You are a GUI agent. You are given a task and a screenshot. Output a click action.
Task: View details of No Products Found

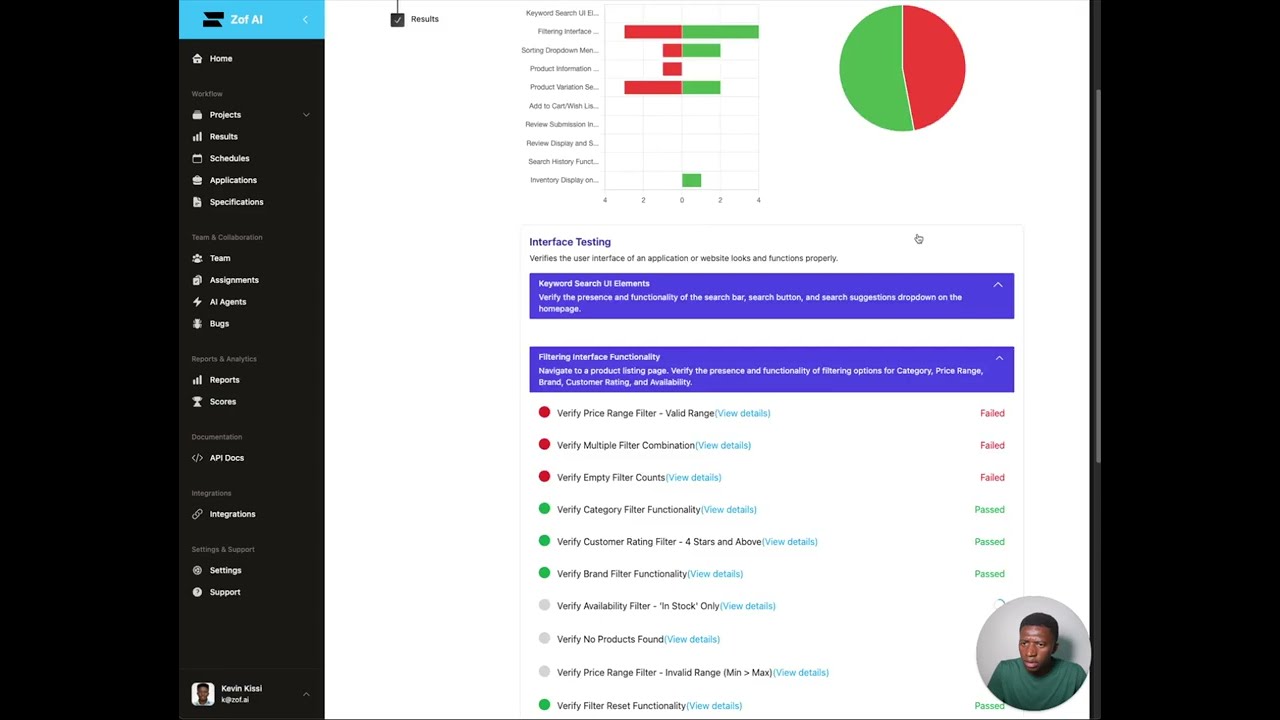coord(692,639)
